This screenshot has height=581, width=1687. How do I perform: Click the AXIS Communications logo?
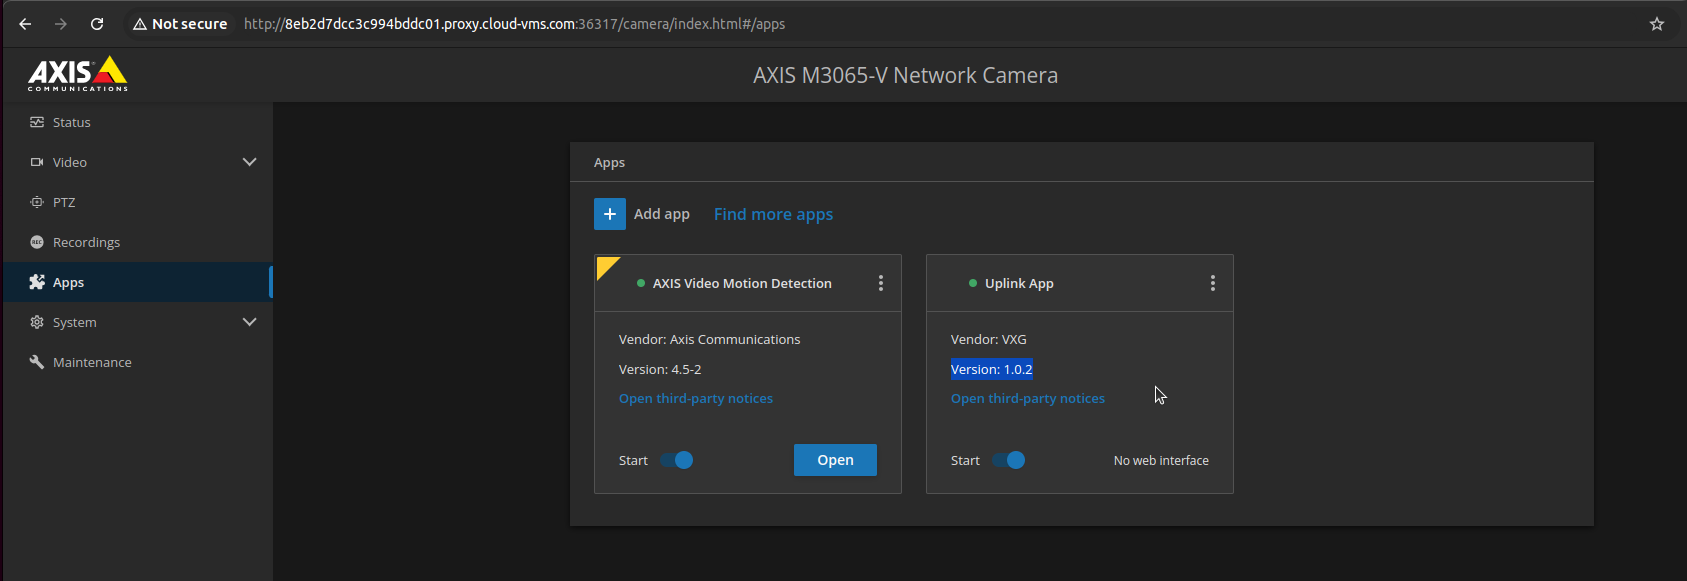coord(78,74)
